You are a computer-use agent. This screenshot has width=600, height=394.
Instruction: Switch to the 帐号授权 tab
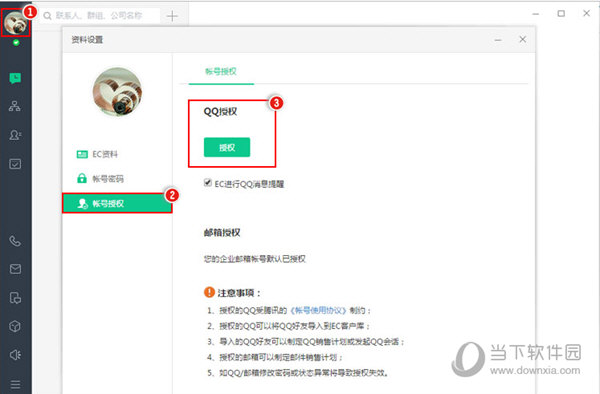click(x=221, y=72)
